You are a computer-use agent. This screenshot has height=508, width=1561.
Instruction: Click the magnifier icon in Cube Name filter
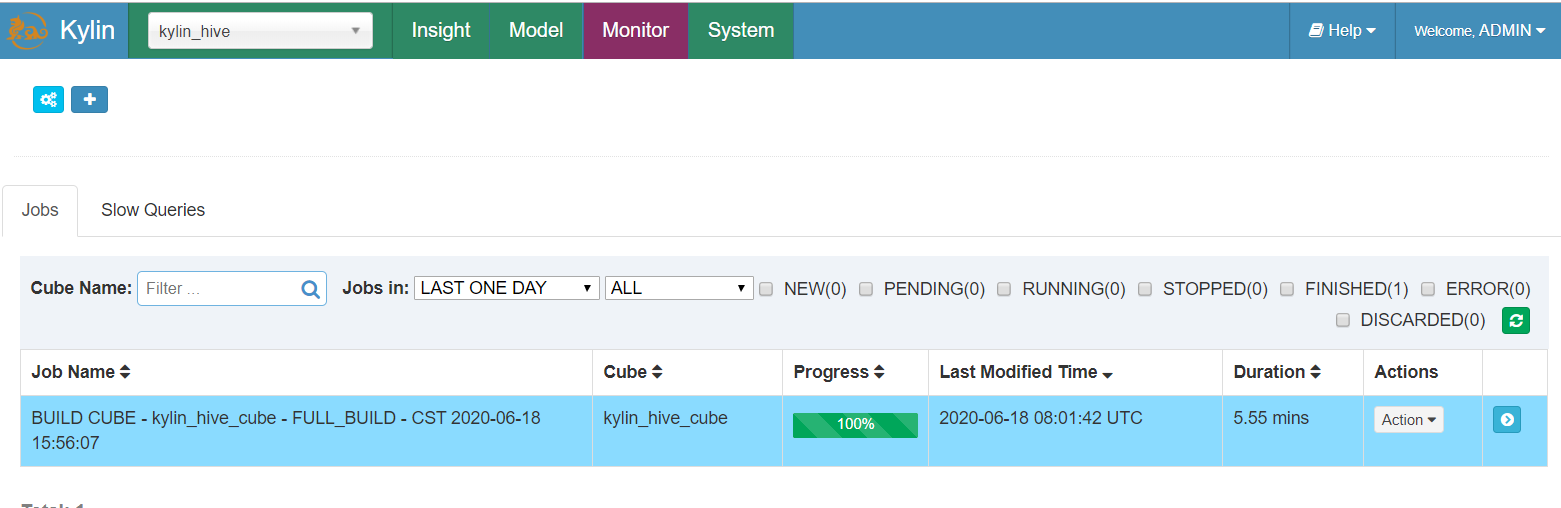click(311, 289)
